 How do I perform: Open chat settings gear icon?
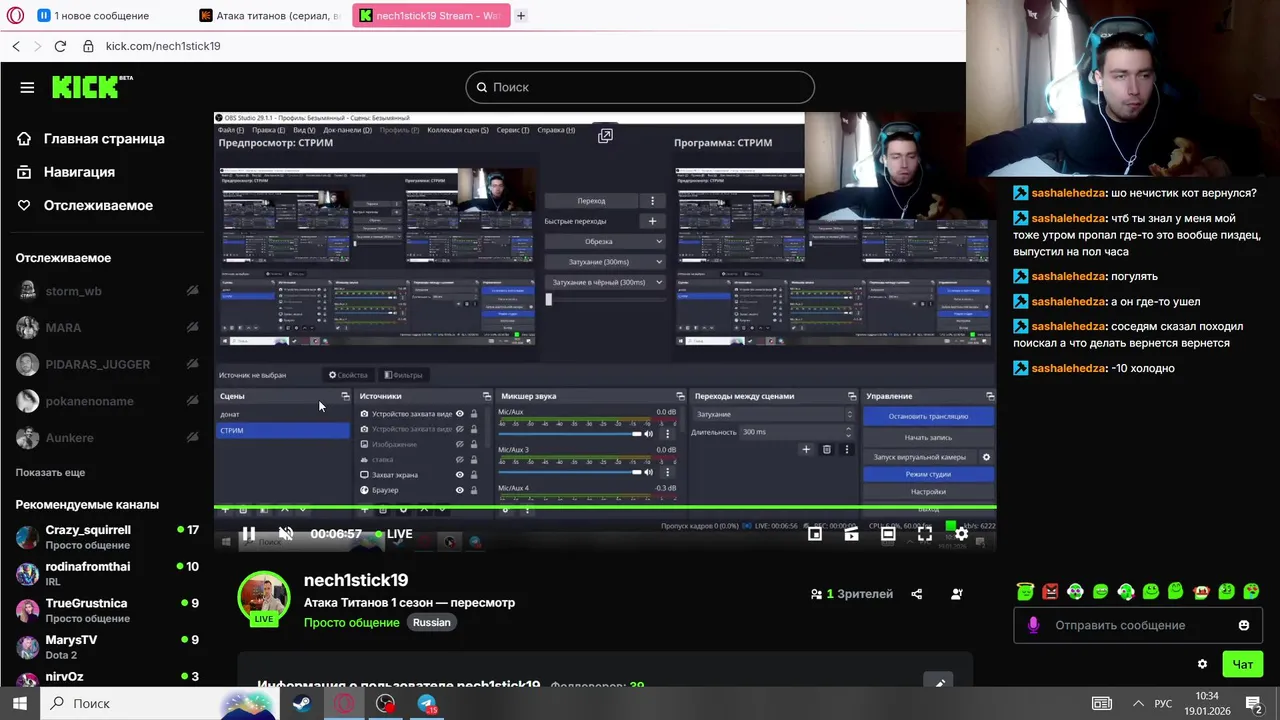click(x=1202, y=664)
